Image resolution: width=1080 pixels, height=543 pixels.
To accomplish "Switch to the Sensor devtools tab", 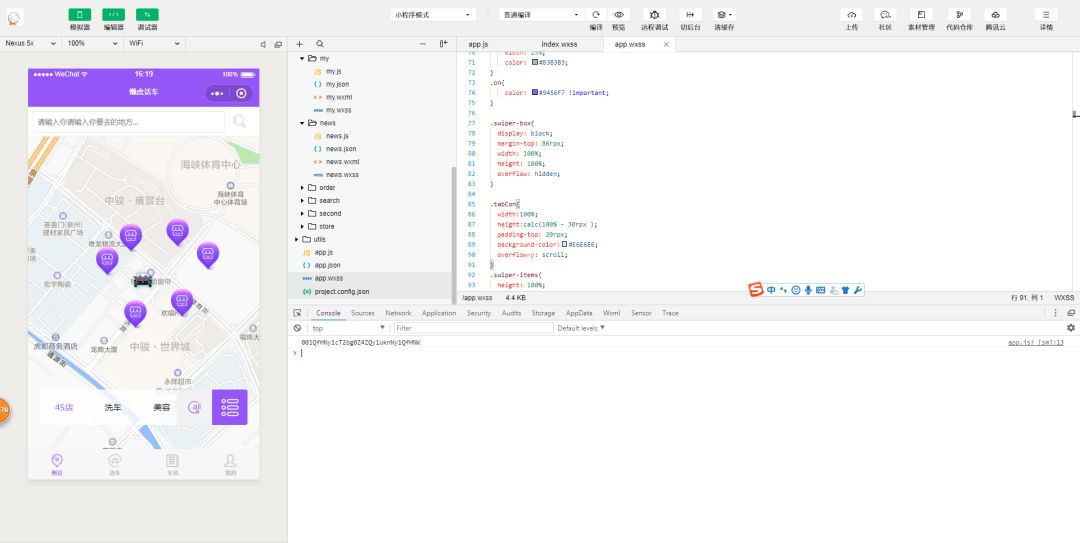I will click(x=641, y=313).
